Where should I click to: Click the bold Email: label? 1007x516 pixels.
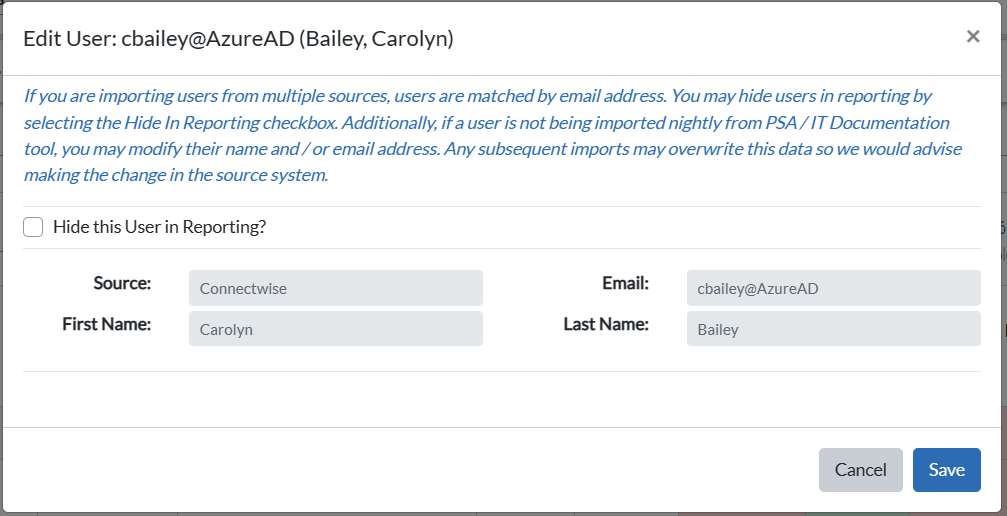(x=626, y=283)
